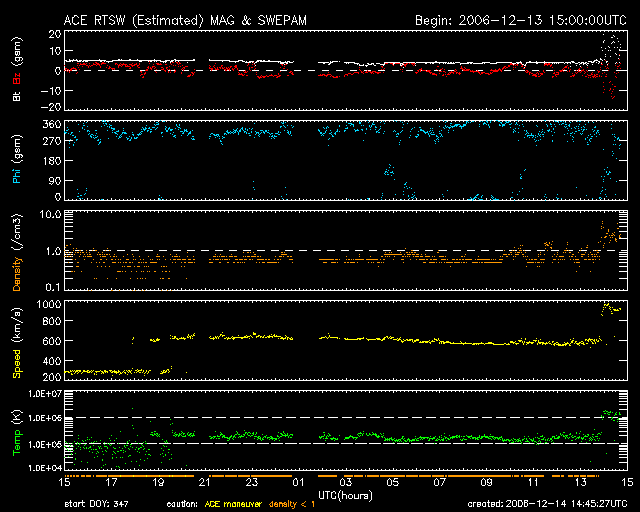Select the orange density < 1 legend entry
Image resolution: width=640 pixels, height=512 pixels.
click(x=294, y=503)
